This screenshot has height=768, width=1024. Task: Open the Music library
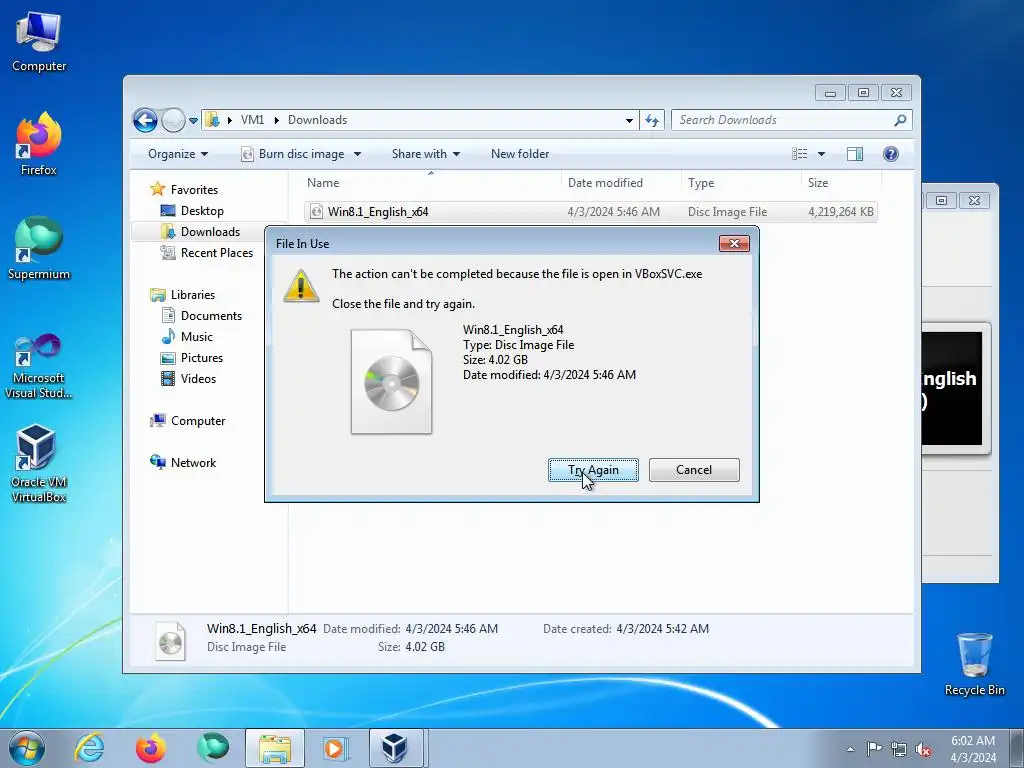coord(197,337)
